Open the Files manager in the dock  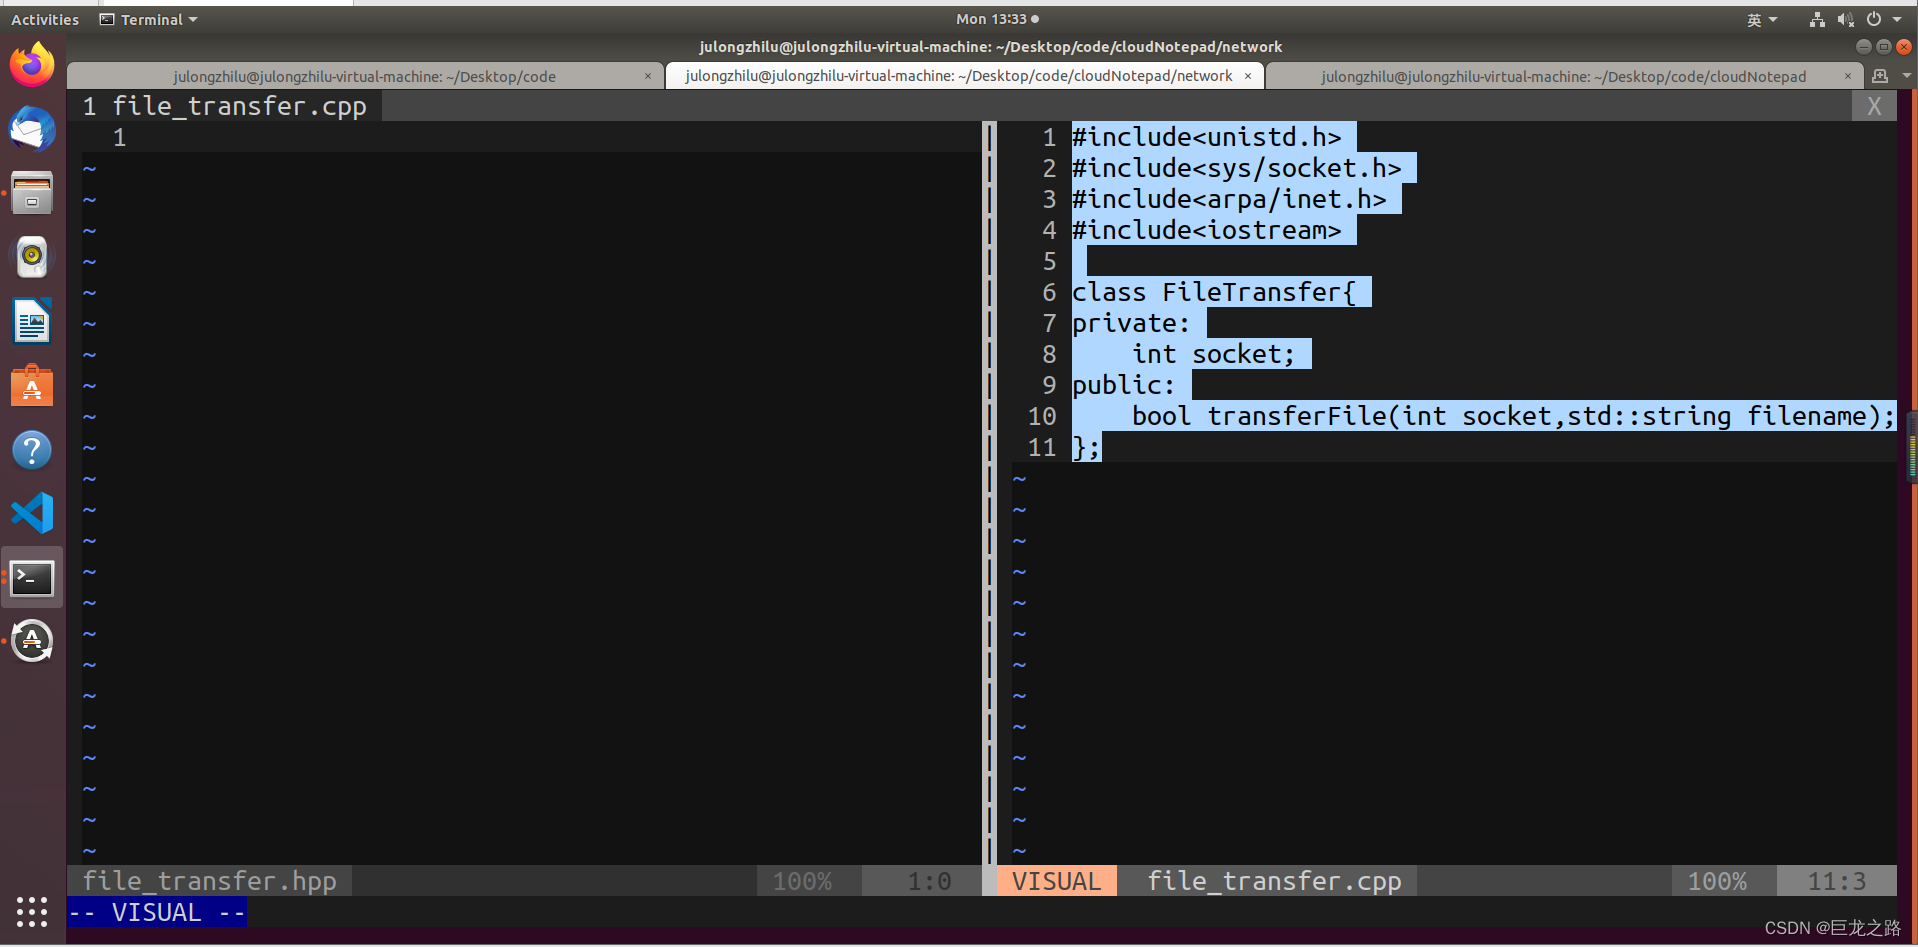tap(32, 193)
